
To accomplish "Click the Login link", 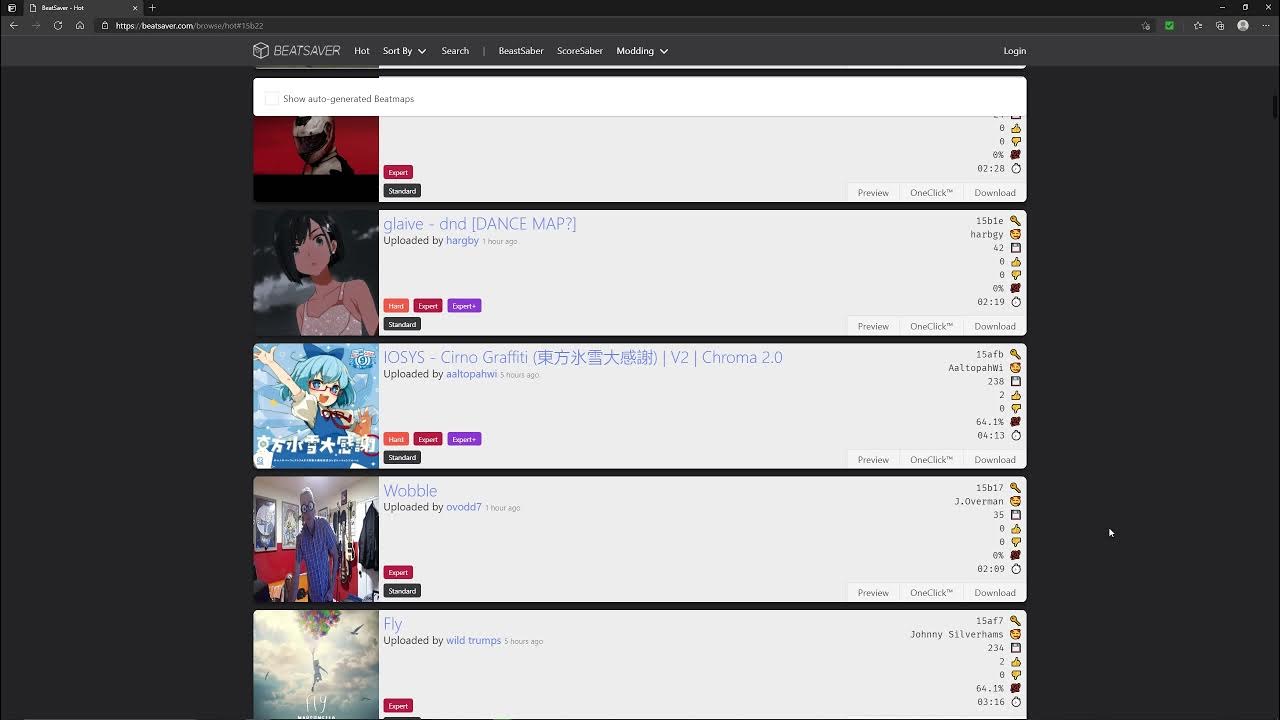I will (x=1015, y=51).
